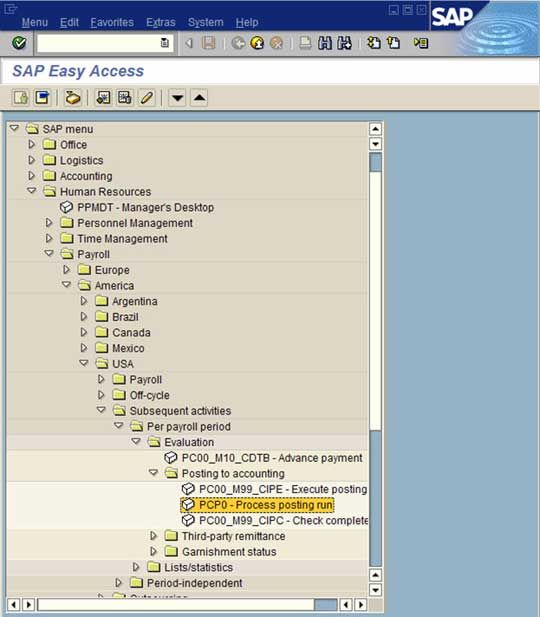540x617 pixels.
Task: Click the yellow Exit icon in toolbar
Action: [257, 42]
